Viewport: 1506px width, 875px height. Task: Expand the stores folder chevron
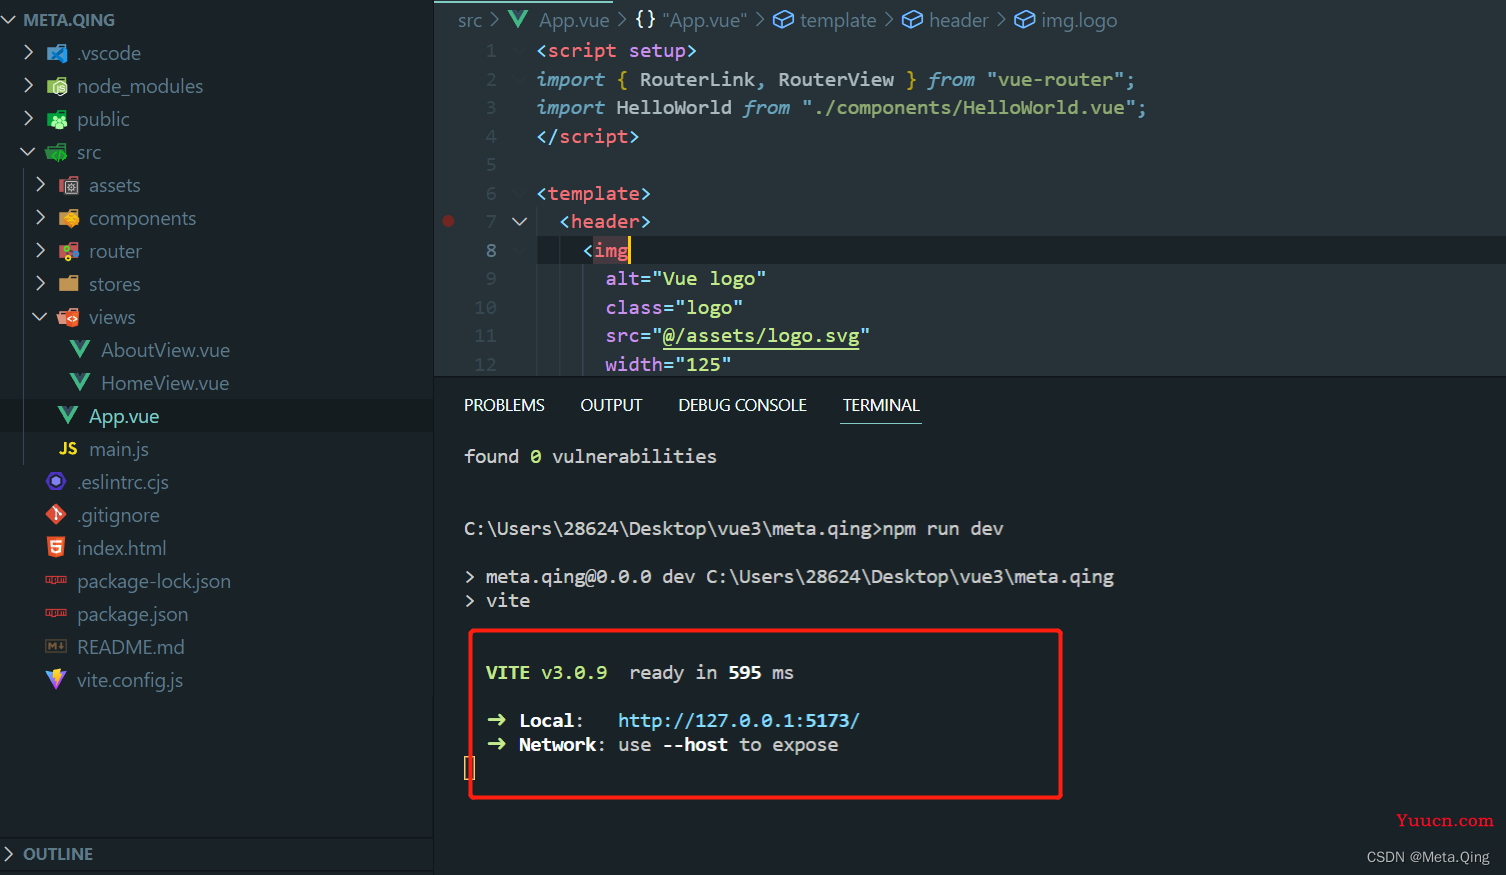tap(40, 283)
